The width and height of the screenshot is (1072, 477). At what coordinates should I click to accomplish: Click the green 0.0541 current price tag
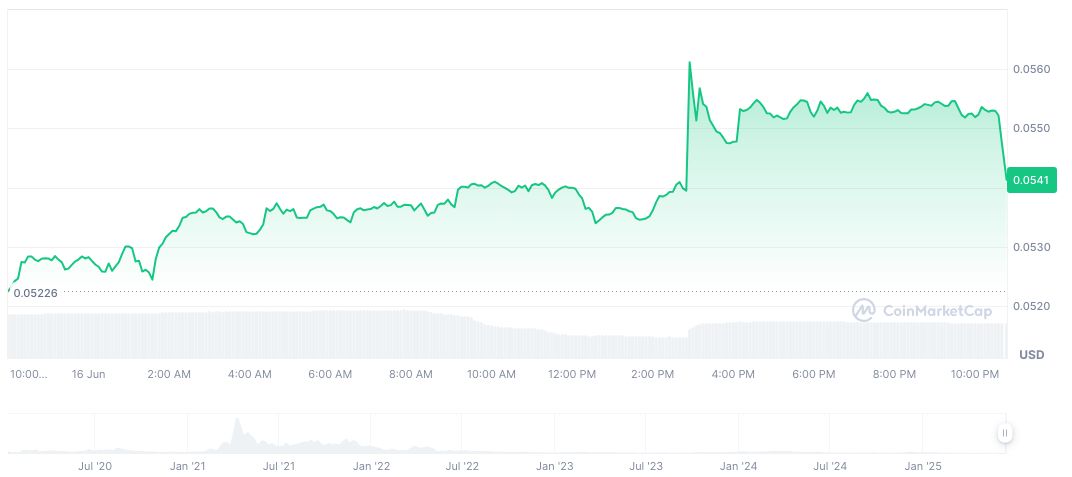[x=1031, y=180]
